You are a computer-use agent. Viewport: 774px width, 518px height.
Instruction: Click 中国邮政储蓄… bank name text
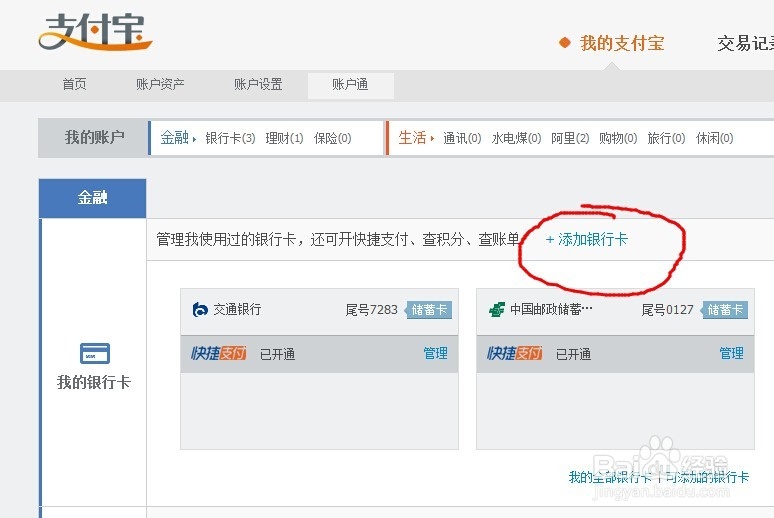click(551, 310)
